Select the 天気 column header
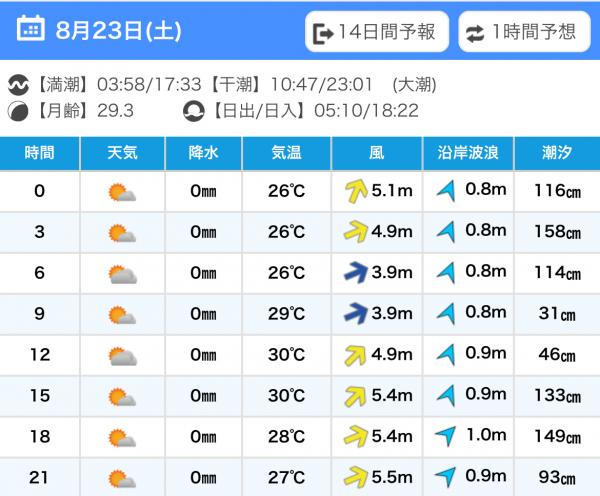The image size is (600, 496). click(122, 153)
